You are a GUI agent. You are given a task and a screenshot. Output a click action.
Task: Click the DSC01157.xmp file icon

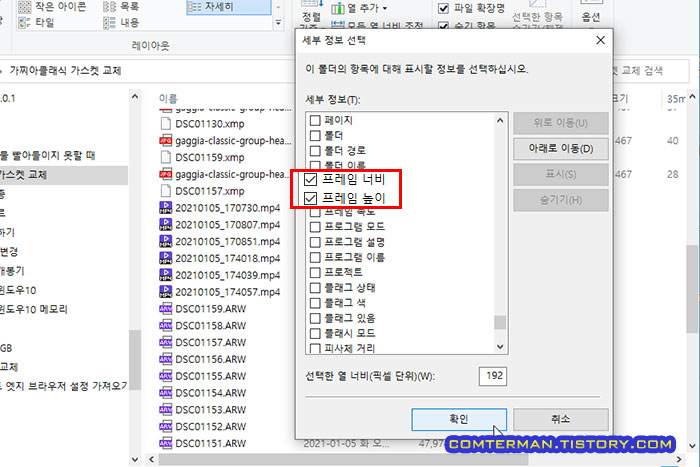[166, 191]
